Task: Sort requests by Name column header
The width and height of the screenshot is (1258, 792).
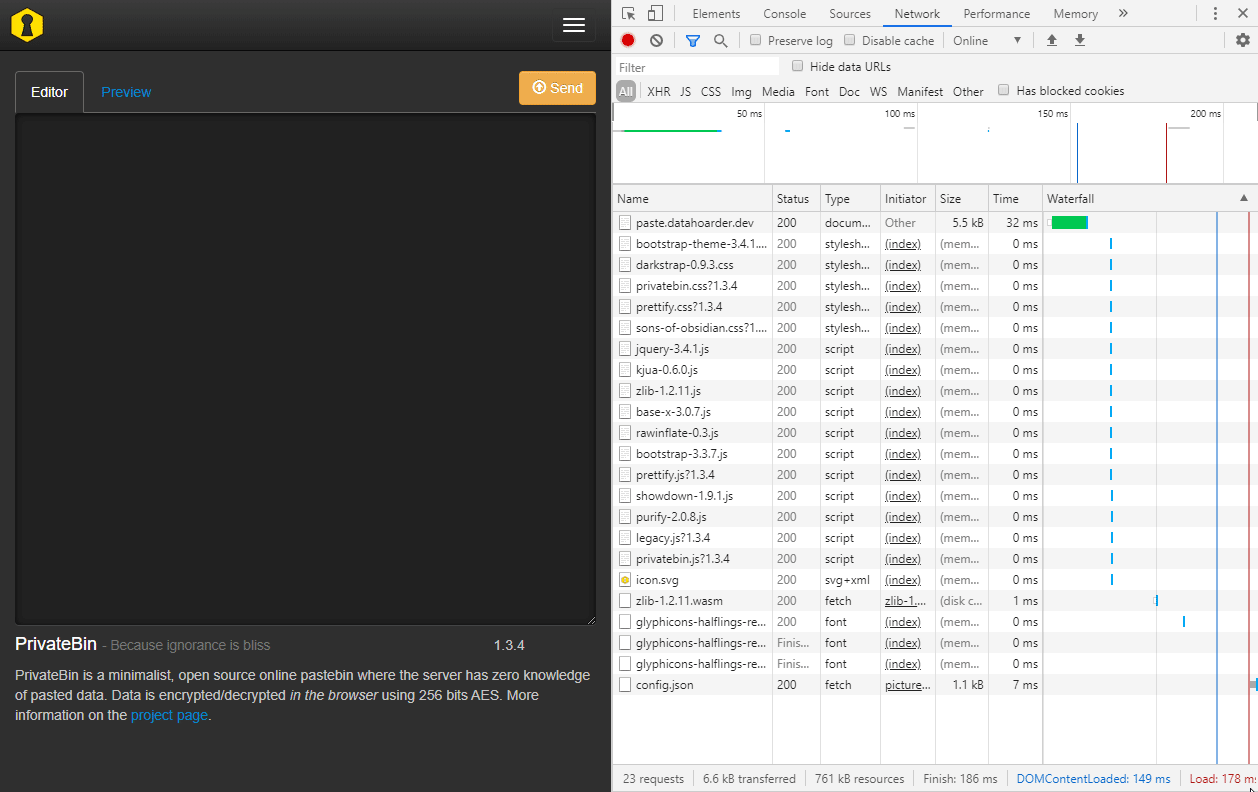Action: pos(692,198)
